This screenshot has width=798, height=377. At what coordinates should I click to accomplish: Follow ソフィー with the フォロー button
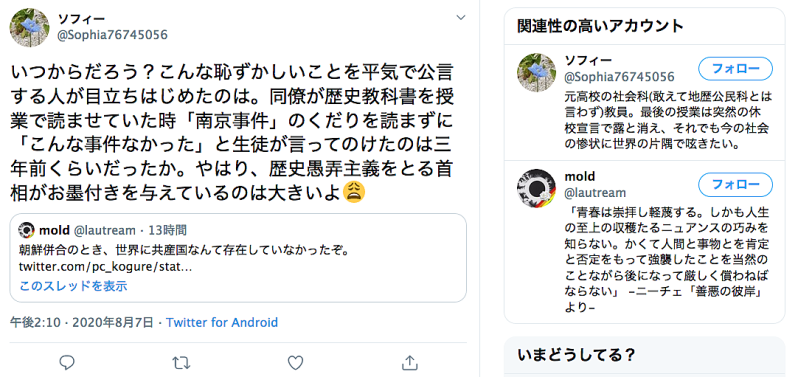(735, 69)
